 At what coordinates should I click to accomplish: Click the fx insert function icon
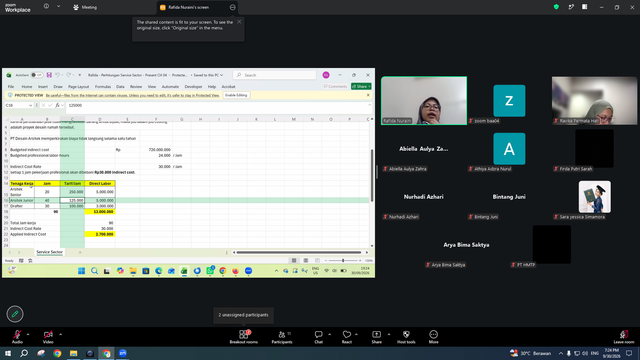point(57,105)
